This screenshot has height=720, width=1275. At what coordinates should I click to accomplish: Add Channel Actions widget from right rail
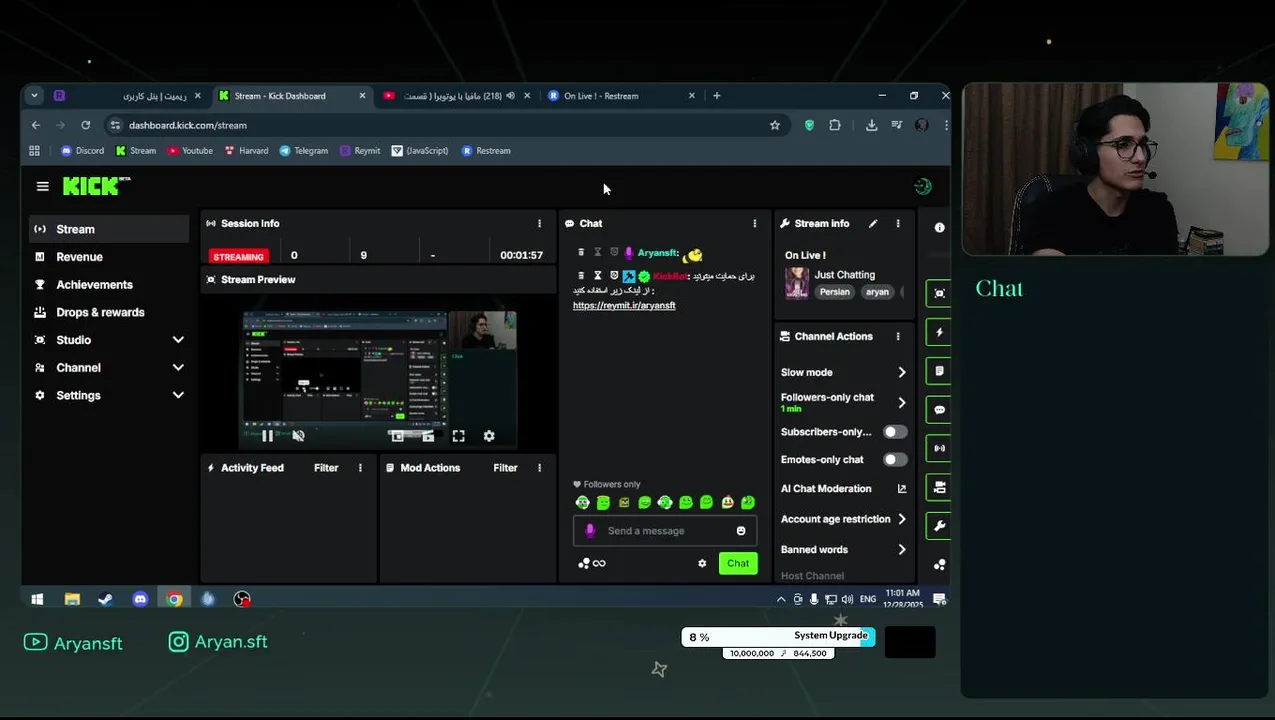pyautogui.click(x=939, y=488)
